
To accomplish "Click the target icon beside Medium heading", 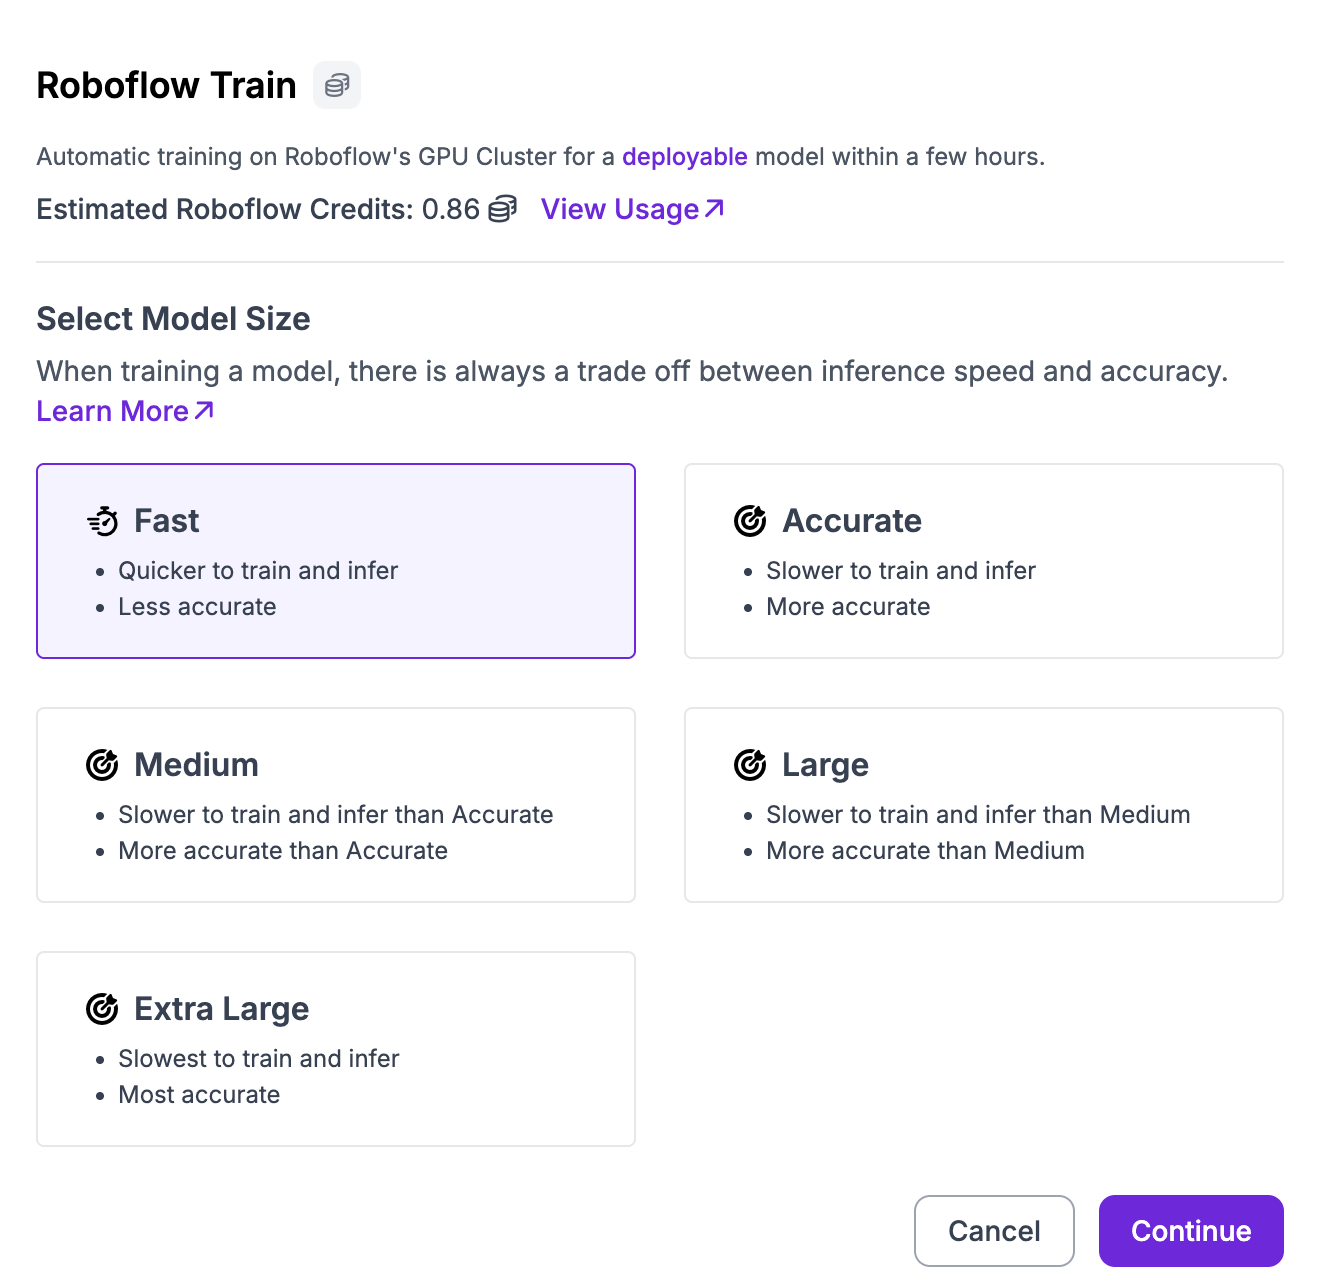I will coord(102,765).
